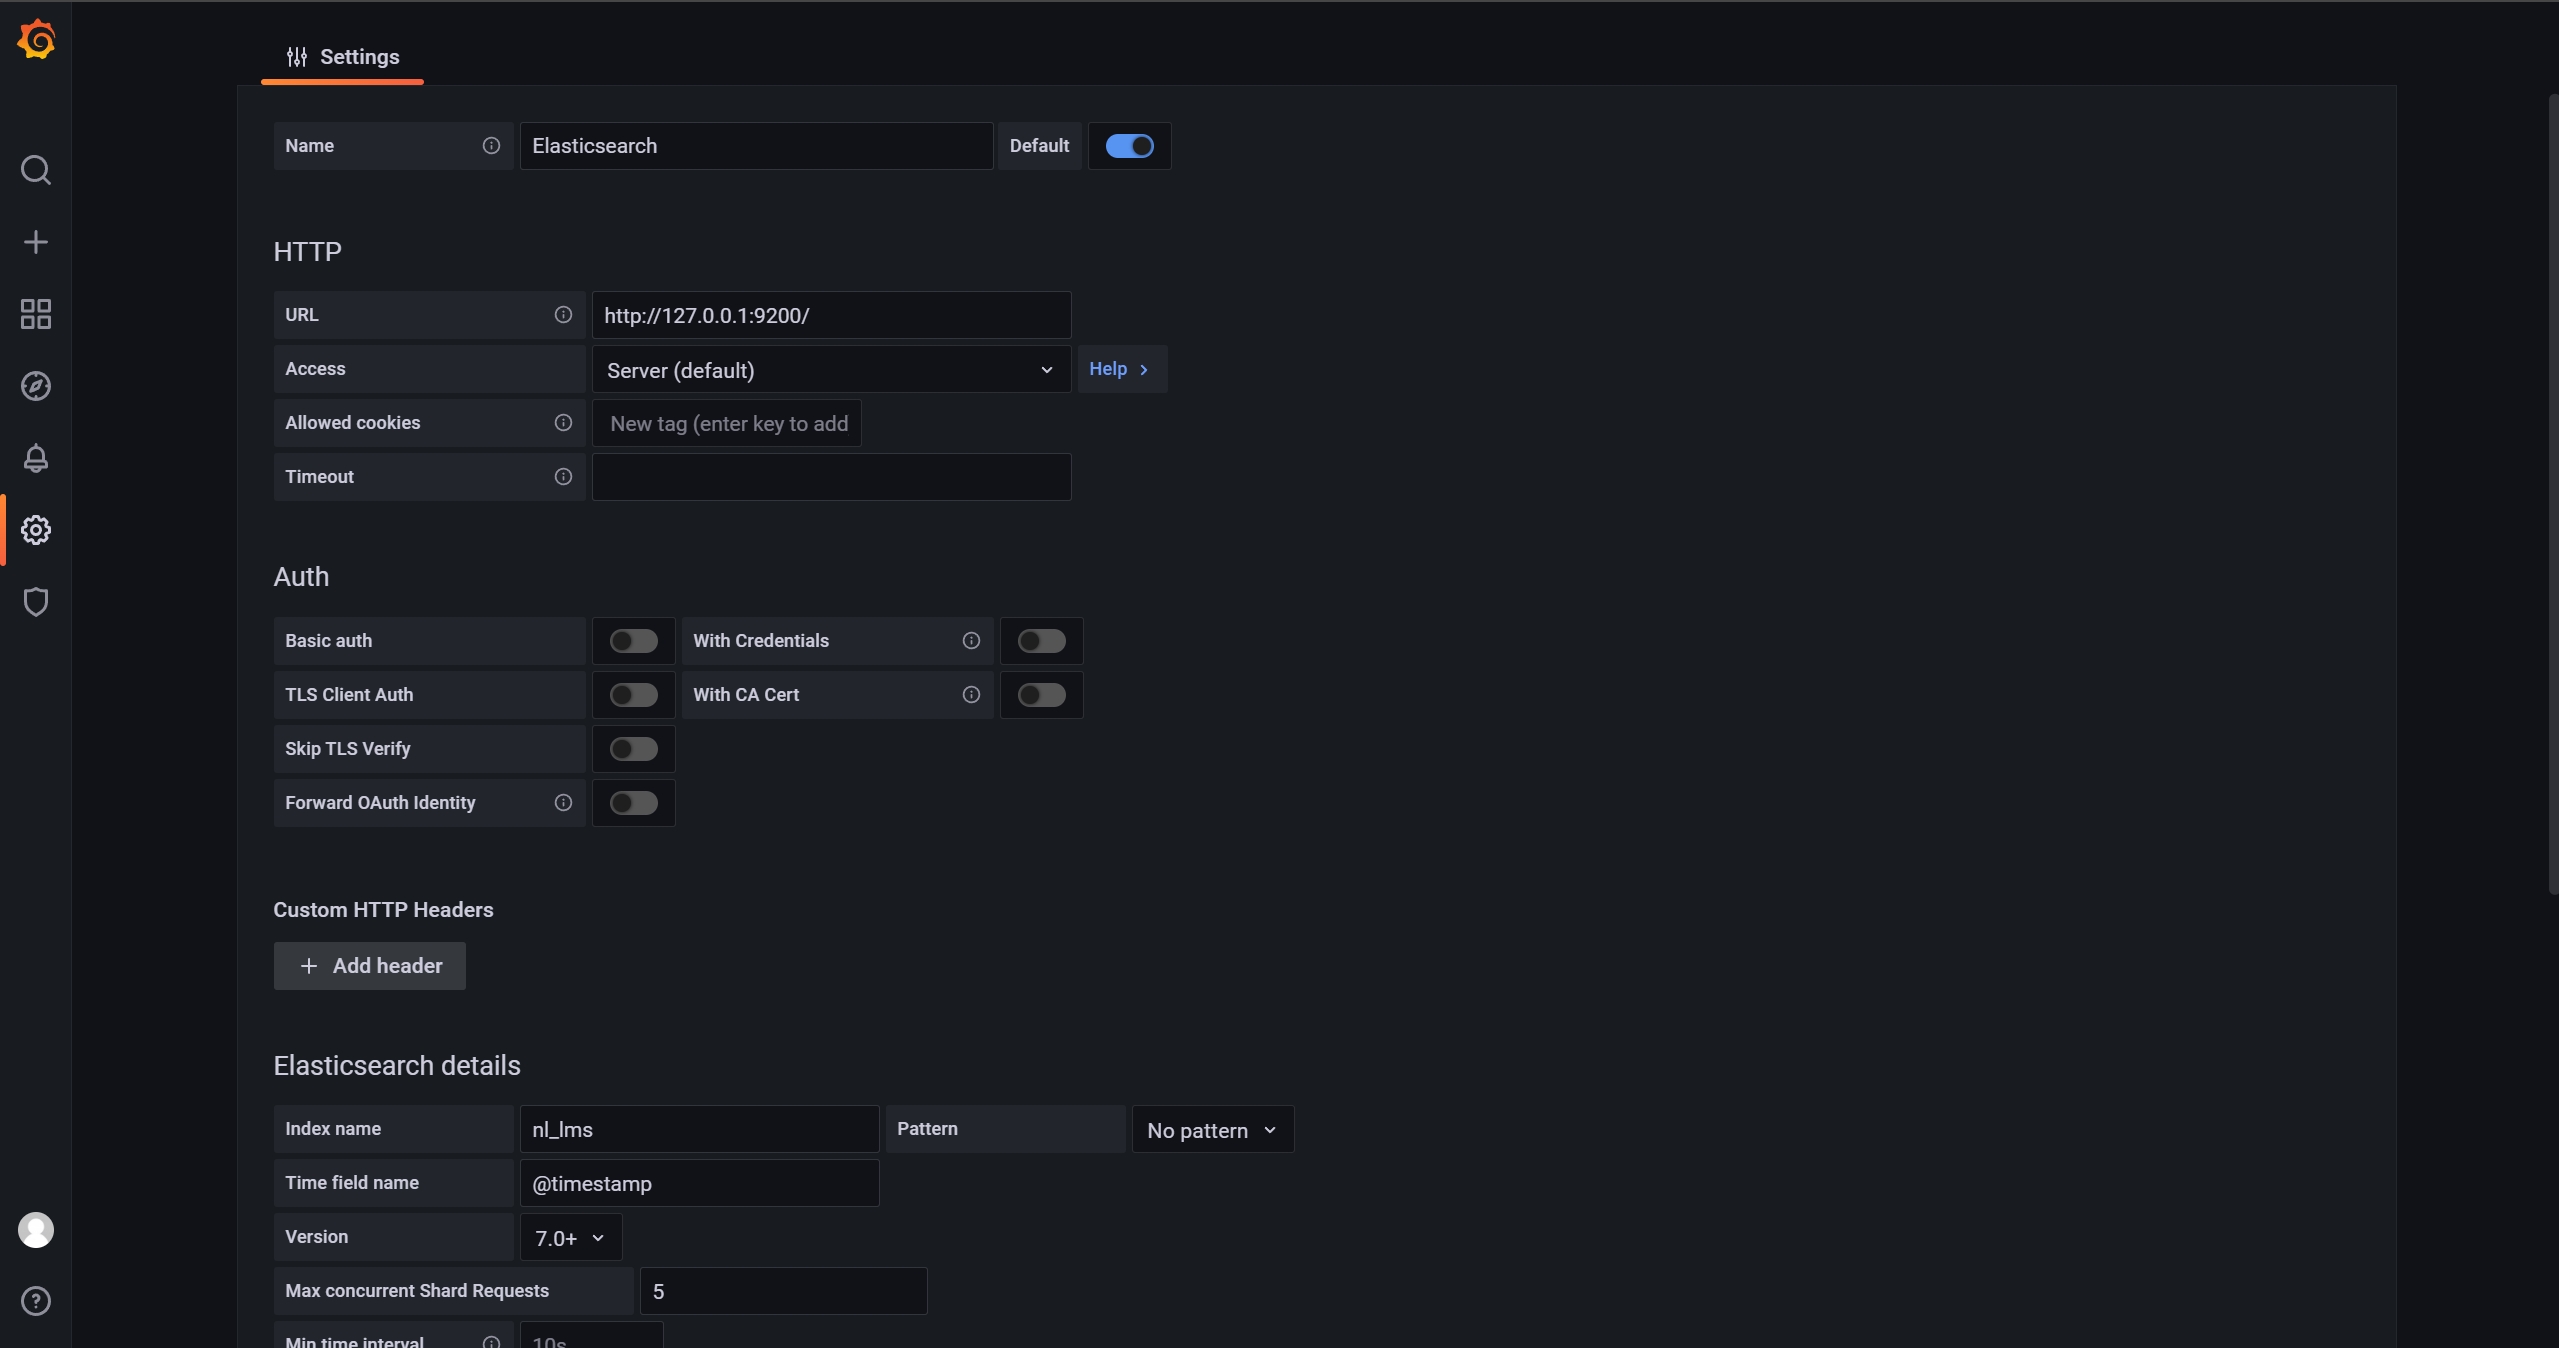This screenshot has width=2559, height=1348.
Task: Click the info icon beside With Credentials
Action: pyautogui.click(x=971, y=641)
